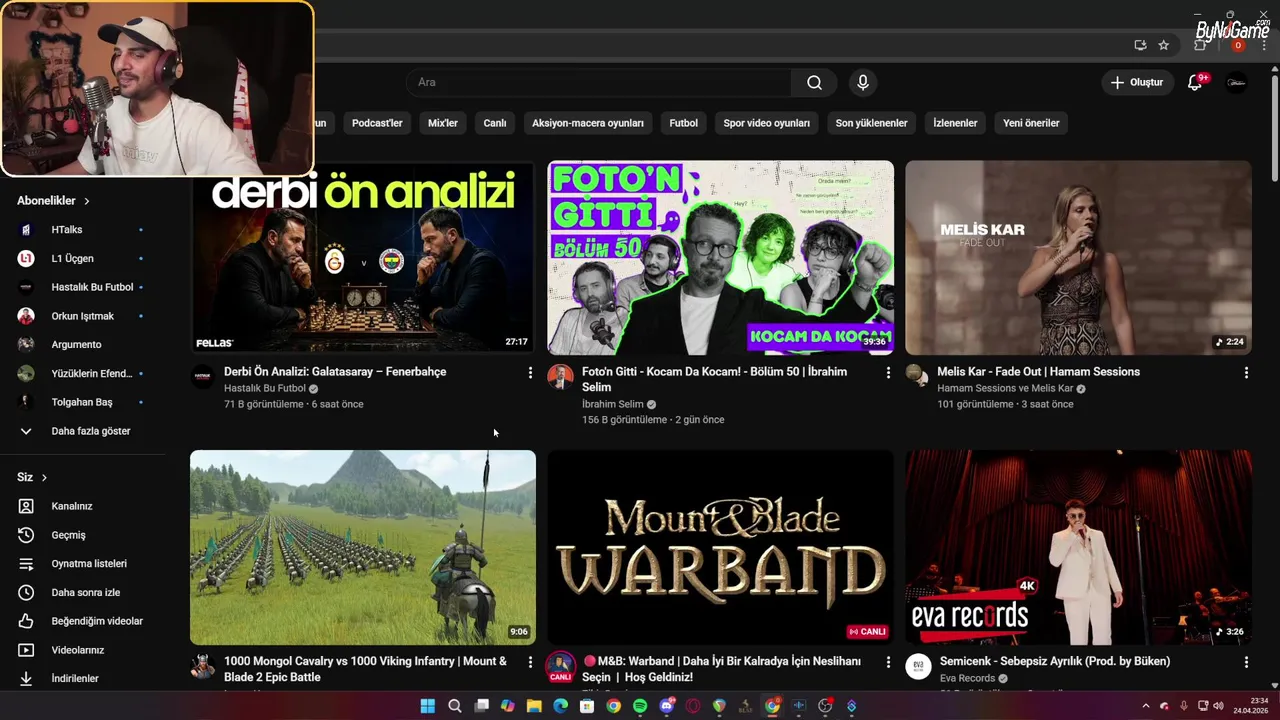Select the Futbol filter chip
The height and width of the screenshot is (720, 1280).
click(684, 123)
